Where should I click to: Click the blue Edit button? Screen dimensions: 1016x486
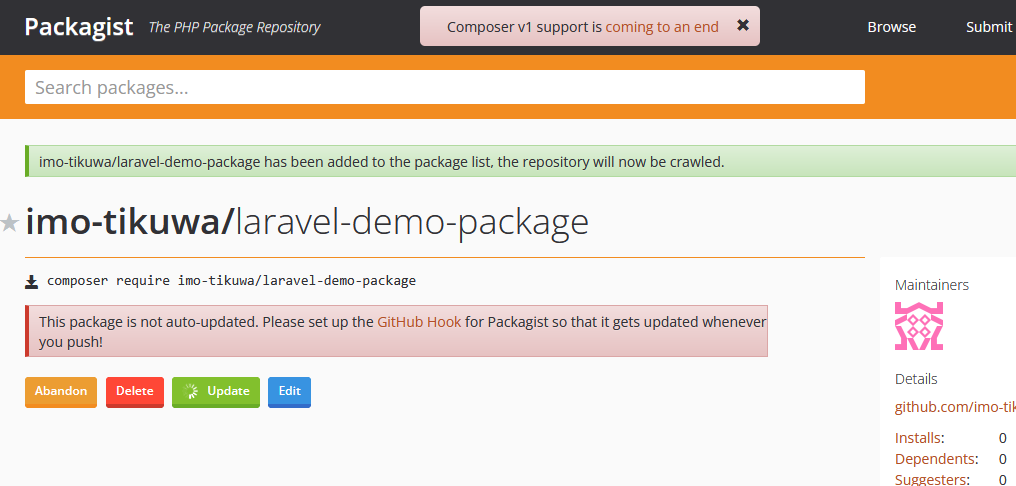pyautogui.click(x=290, y=392)
